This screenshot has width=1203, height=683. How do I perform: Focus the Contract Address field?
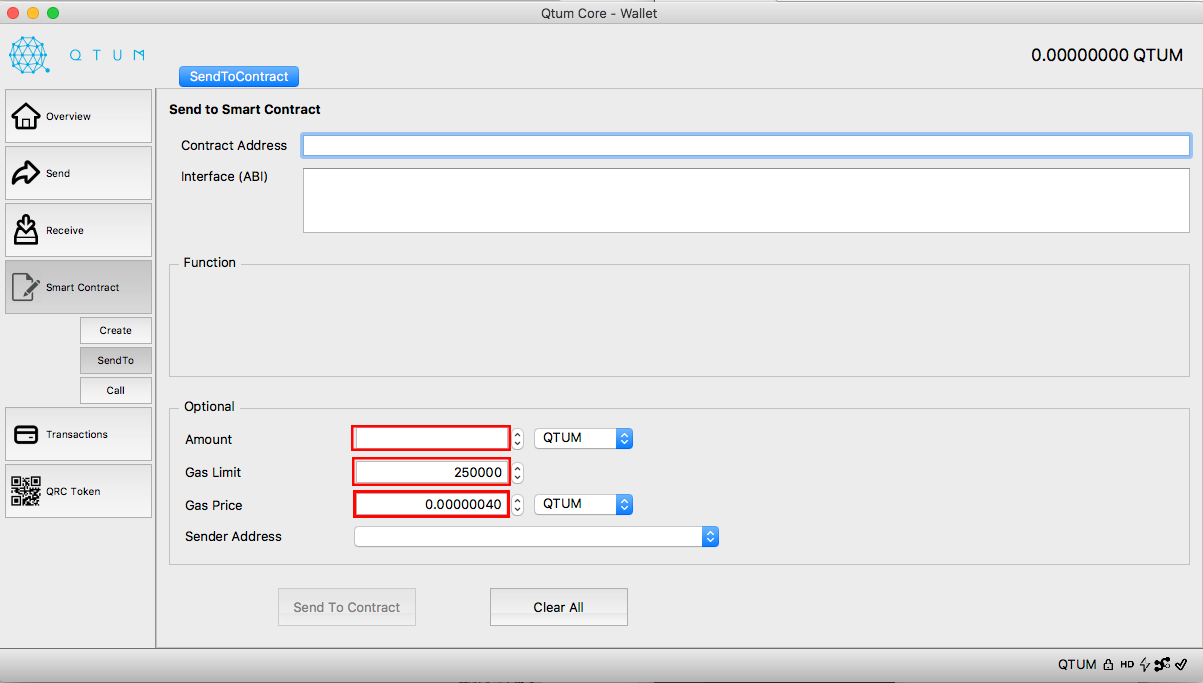(x=746, y=146)
